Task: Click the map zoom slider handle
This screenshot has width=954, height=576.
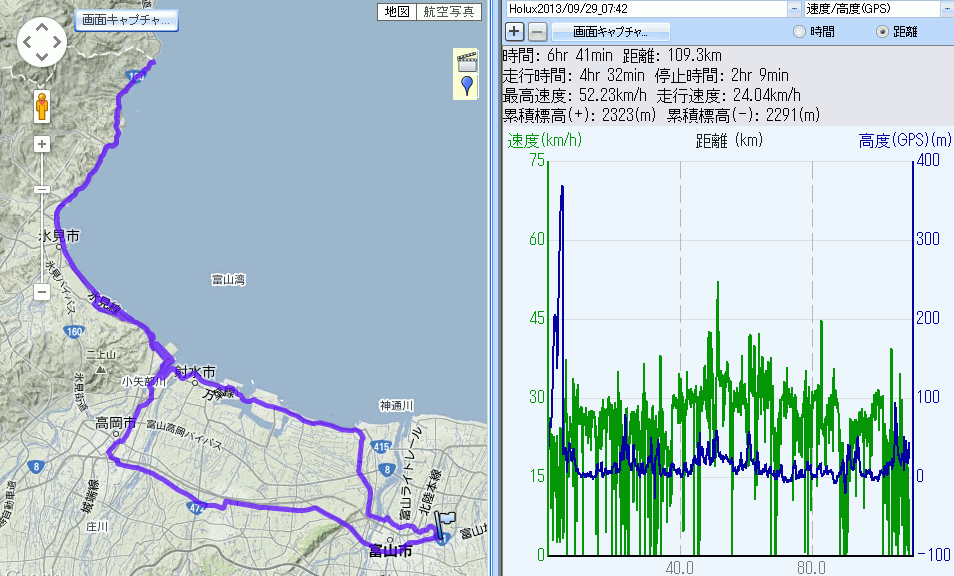Action: coord(42,189)
